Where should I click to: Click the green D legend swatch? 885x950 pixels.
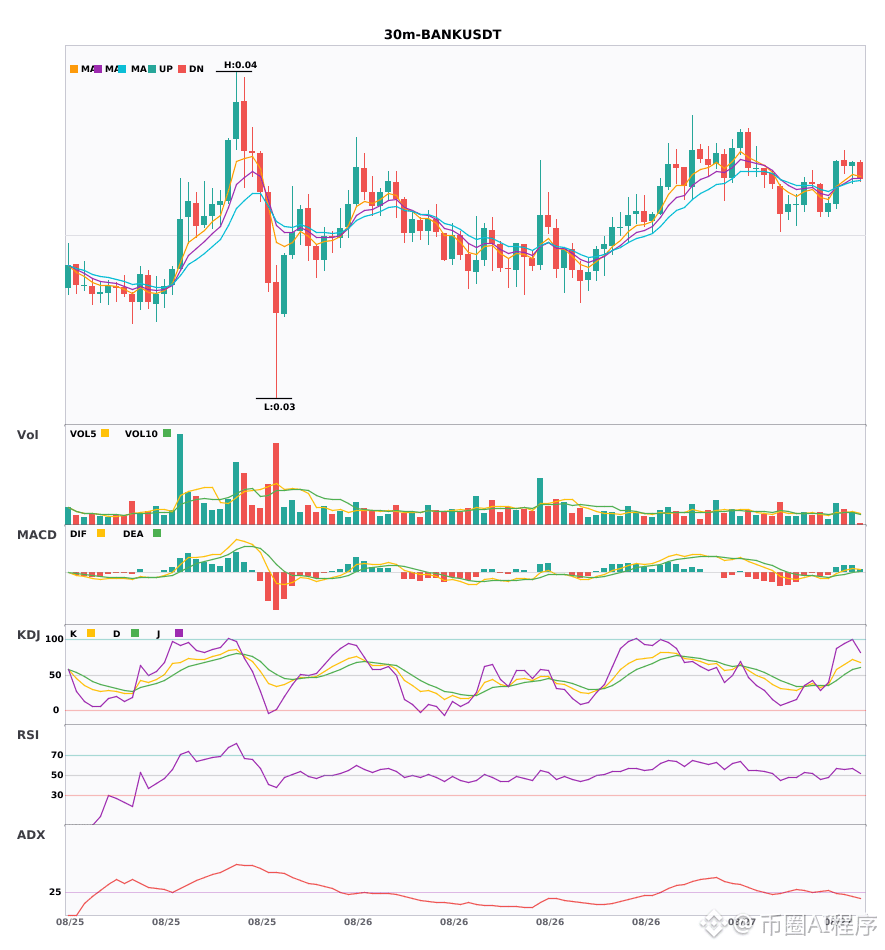135,633
